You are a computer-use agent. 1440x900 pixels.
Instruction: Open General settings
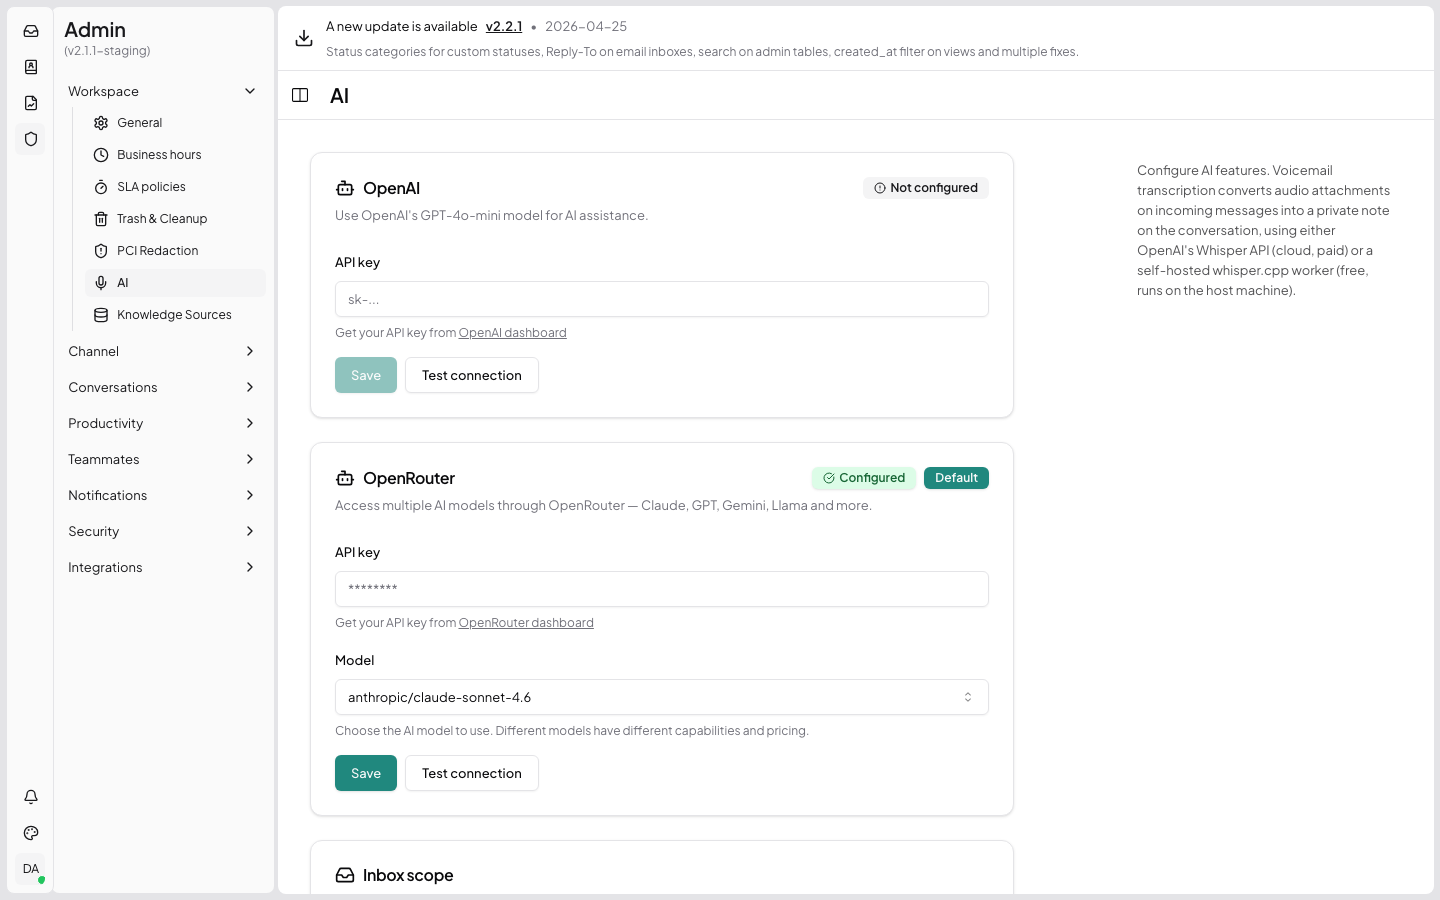click(175, 123)
